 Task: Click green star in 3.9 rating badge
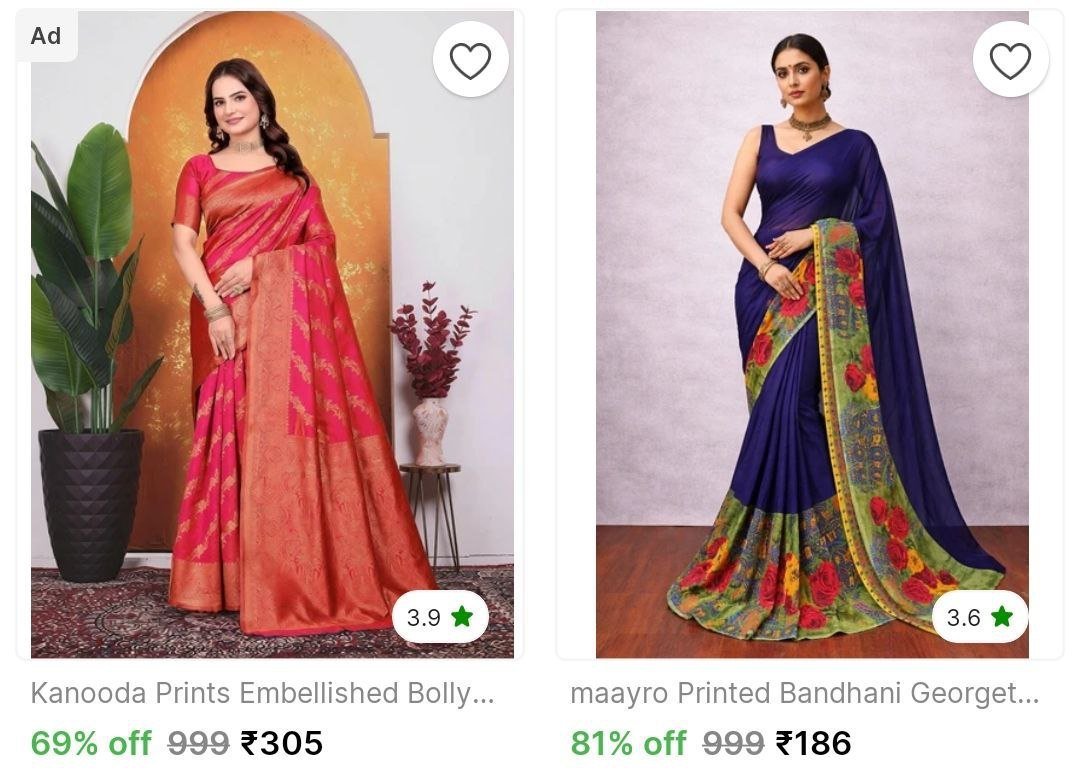tap(462, 616)
